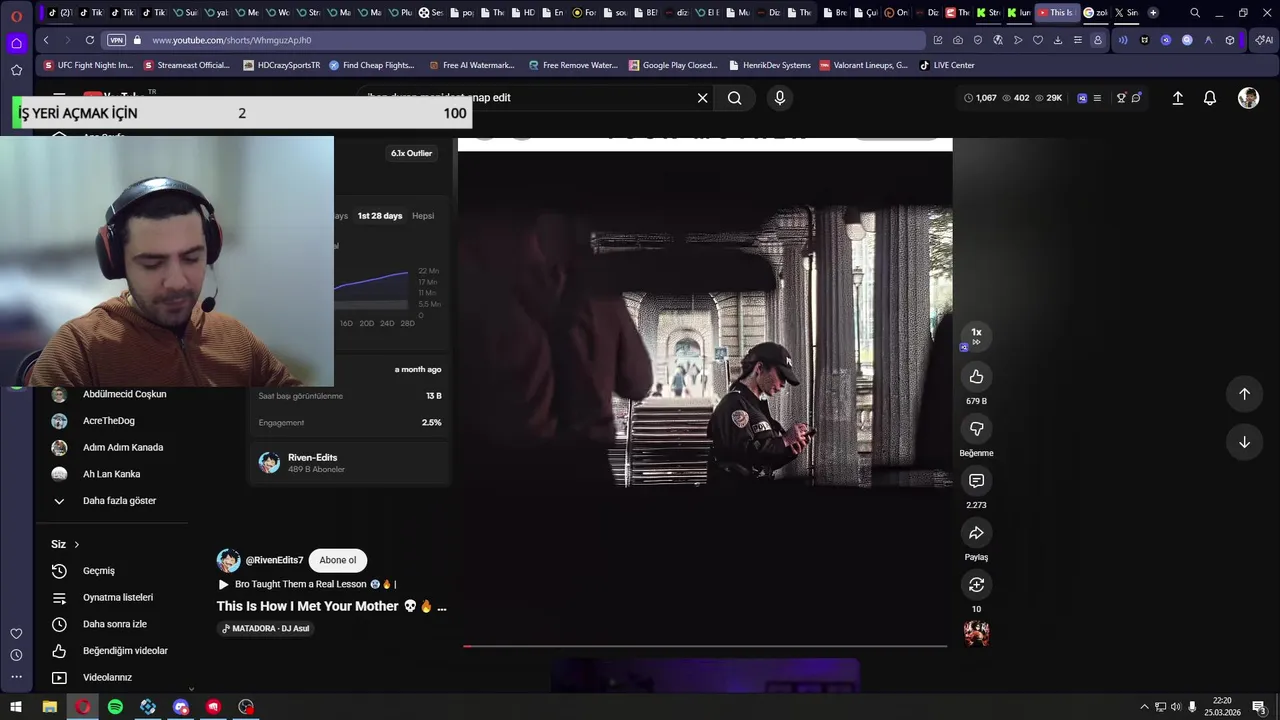Change playback speed via 1x button
This screenshot has width=1280, height=720.
(x=976, y=335)
